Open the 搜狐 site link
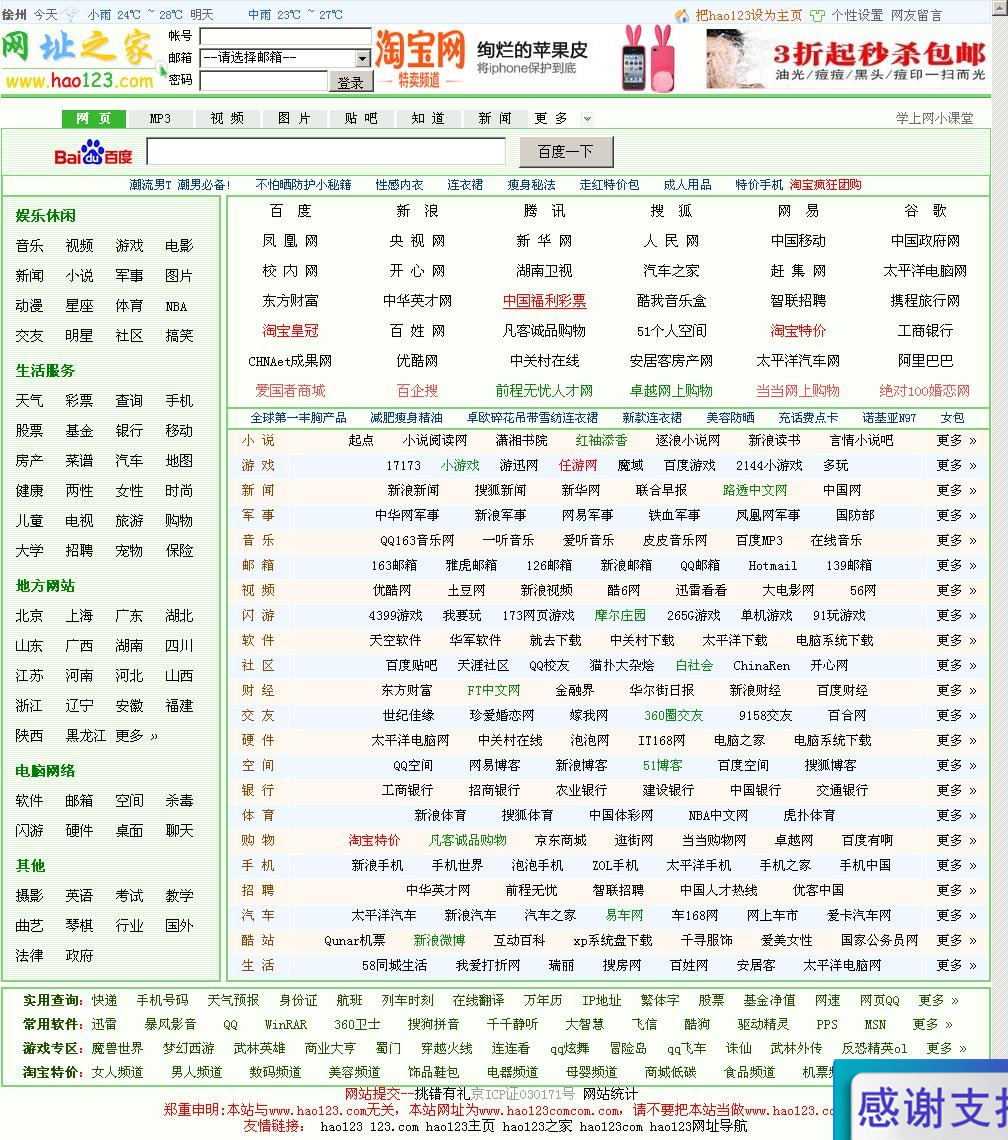 (671, 211)
